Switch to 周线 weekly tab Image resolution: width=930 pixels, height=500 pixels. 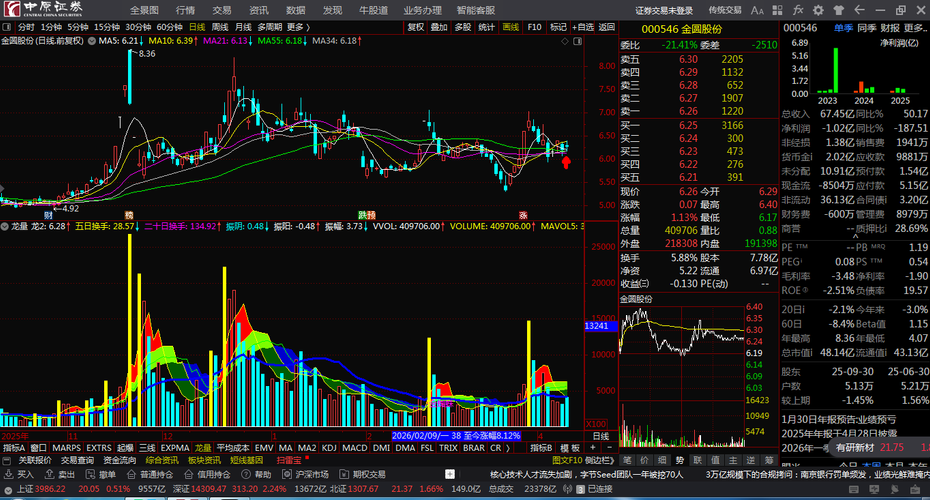click(x=220, y=27)
